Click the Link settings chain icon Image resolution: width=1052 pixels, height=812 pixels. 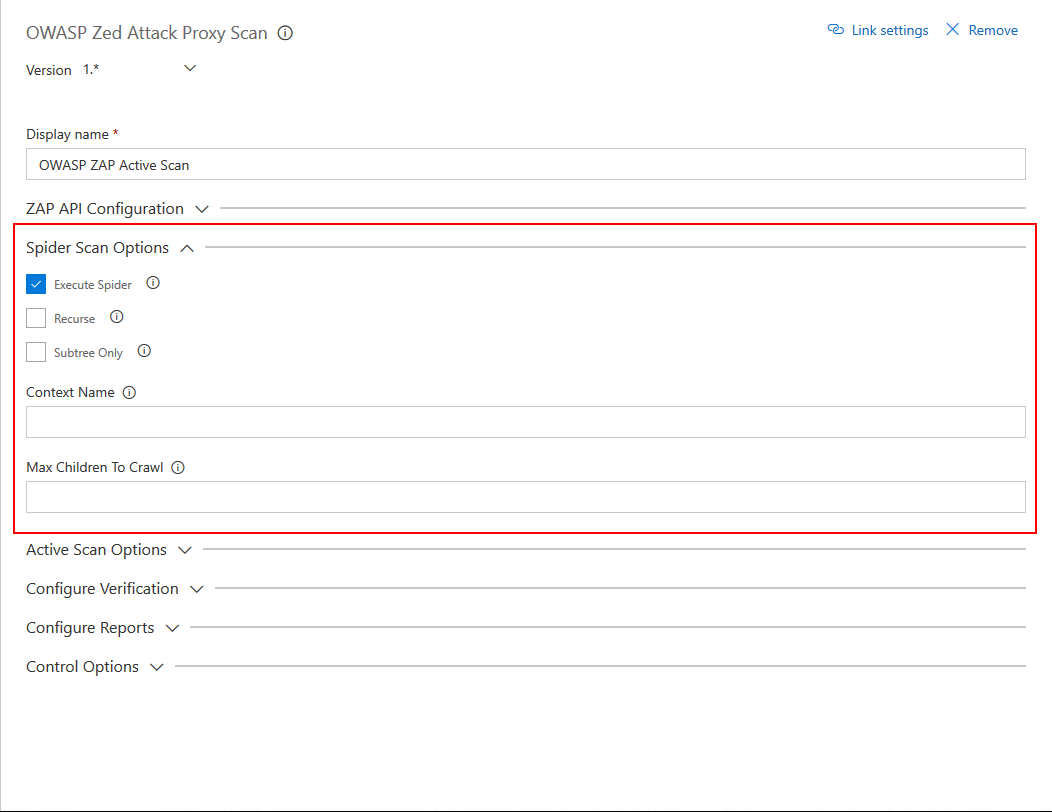[835, 30]
